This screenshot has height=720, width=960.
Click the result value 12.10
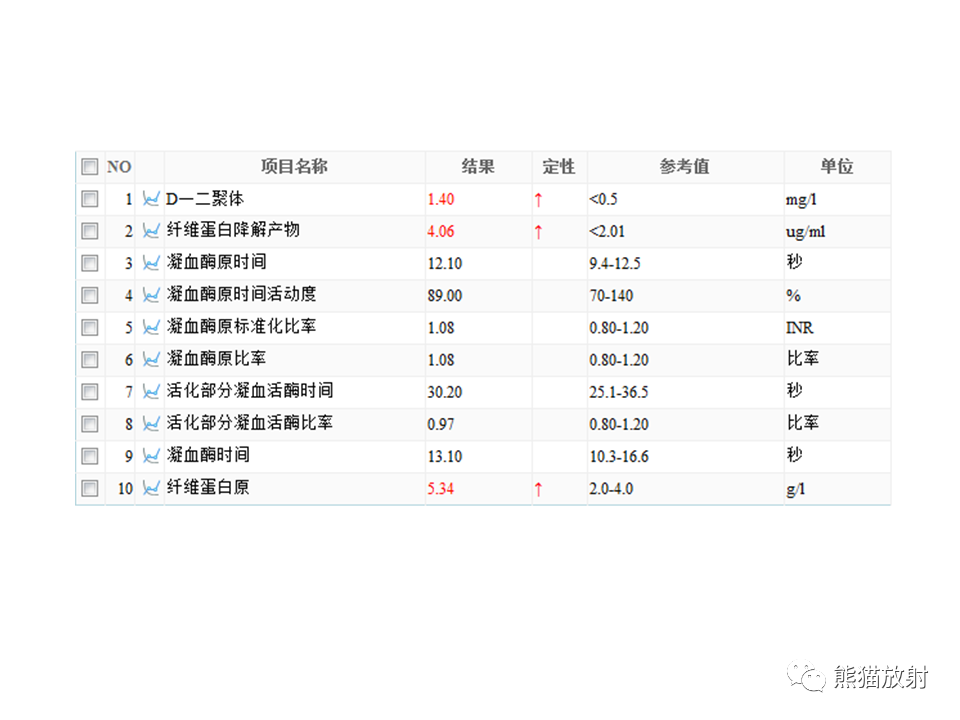pyautogui.click(x=445, y=264)
